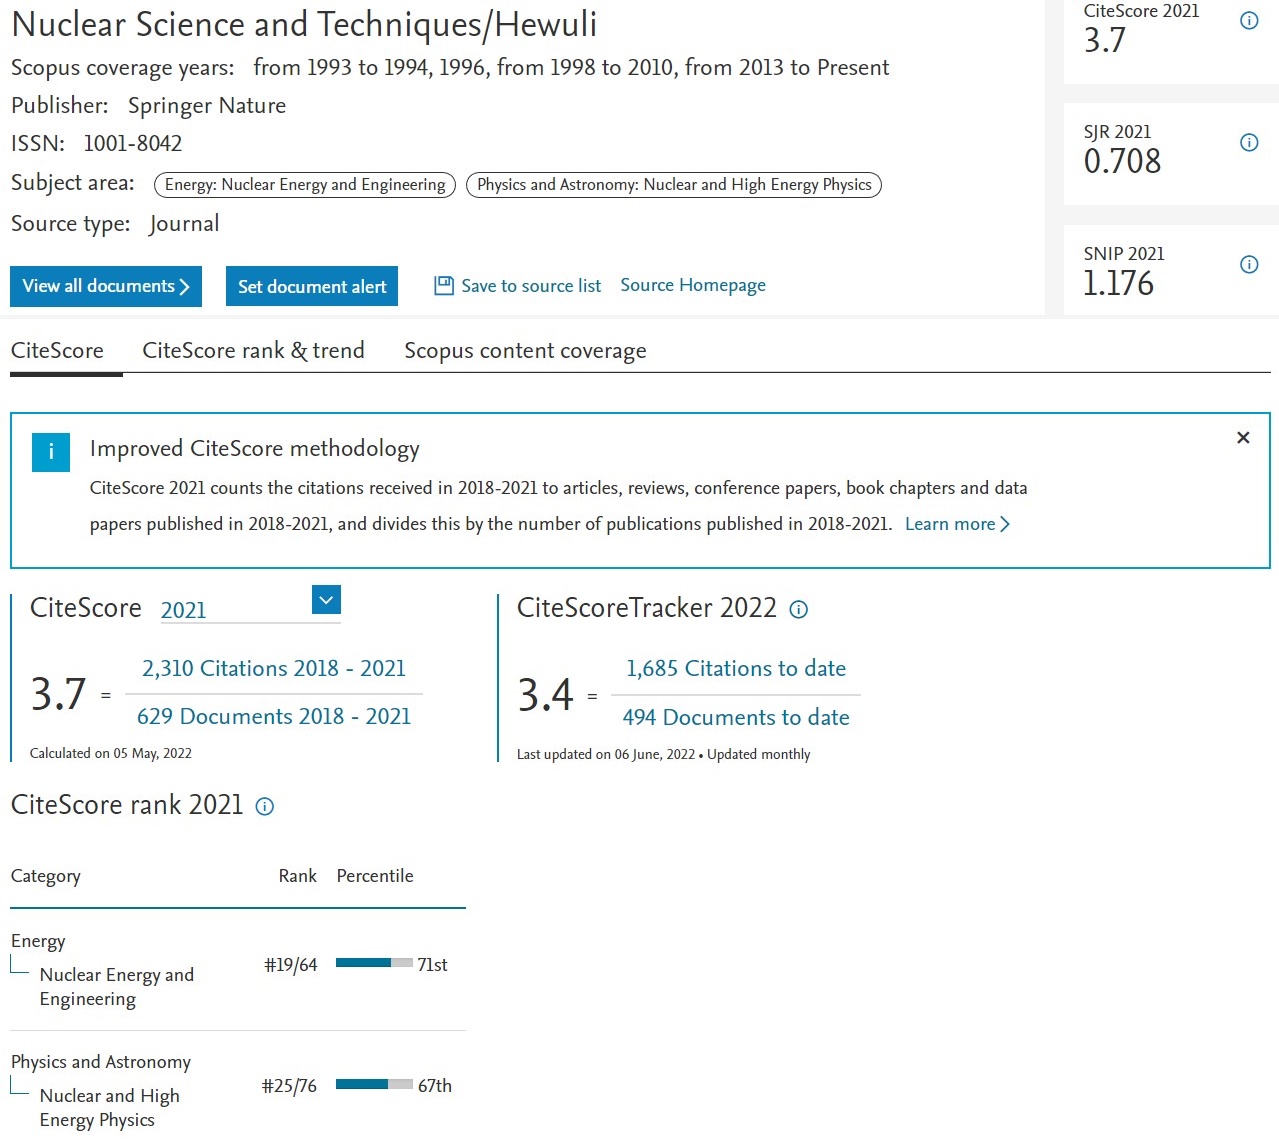Click the Set document alert button

click(x=312, y=287)
